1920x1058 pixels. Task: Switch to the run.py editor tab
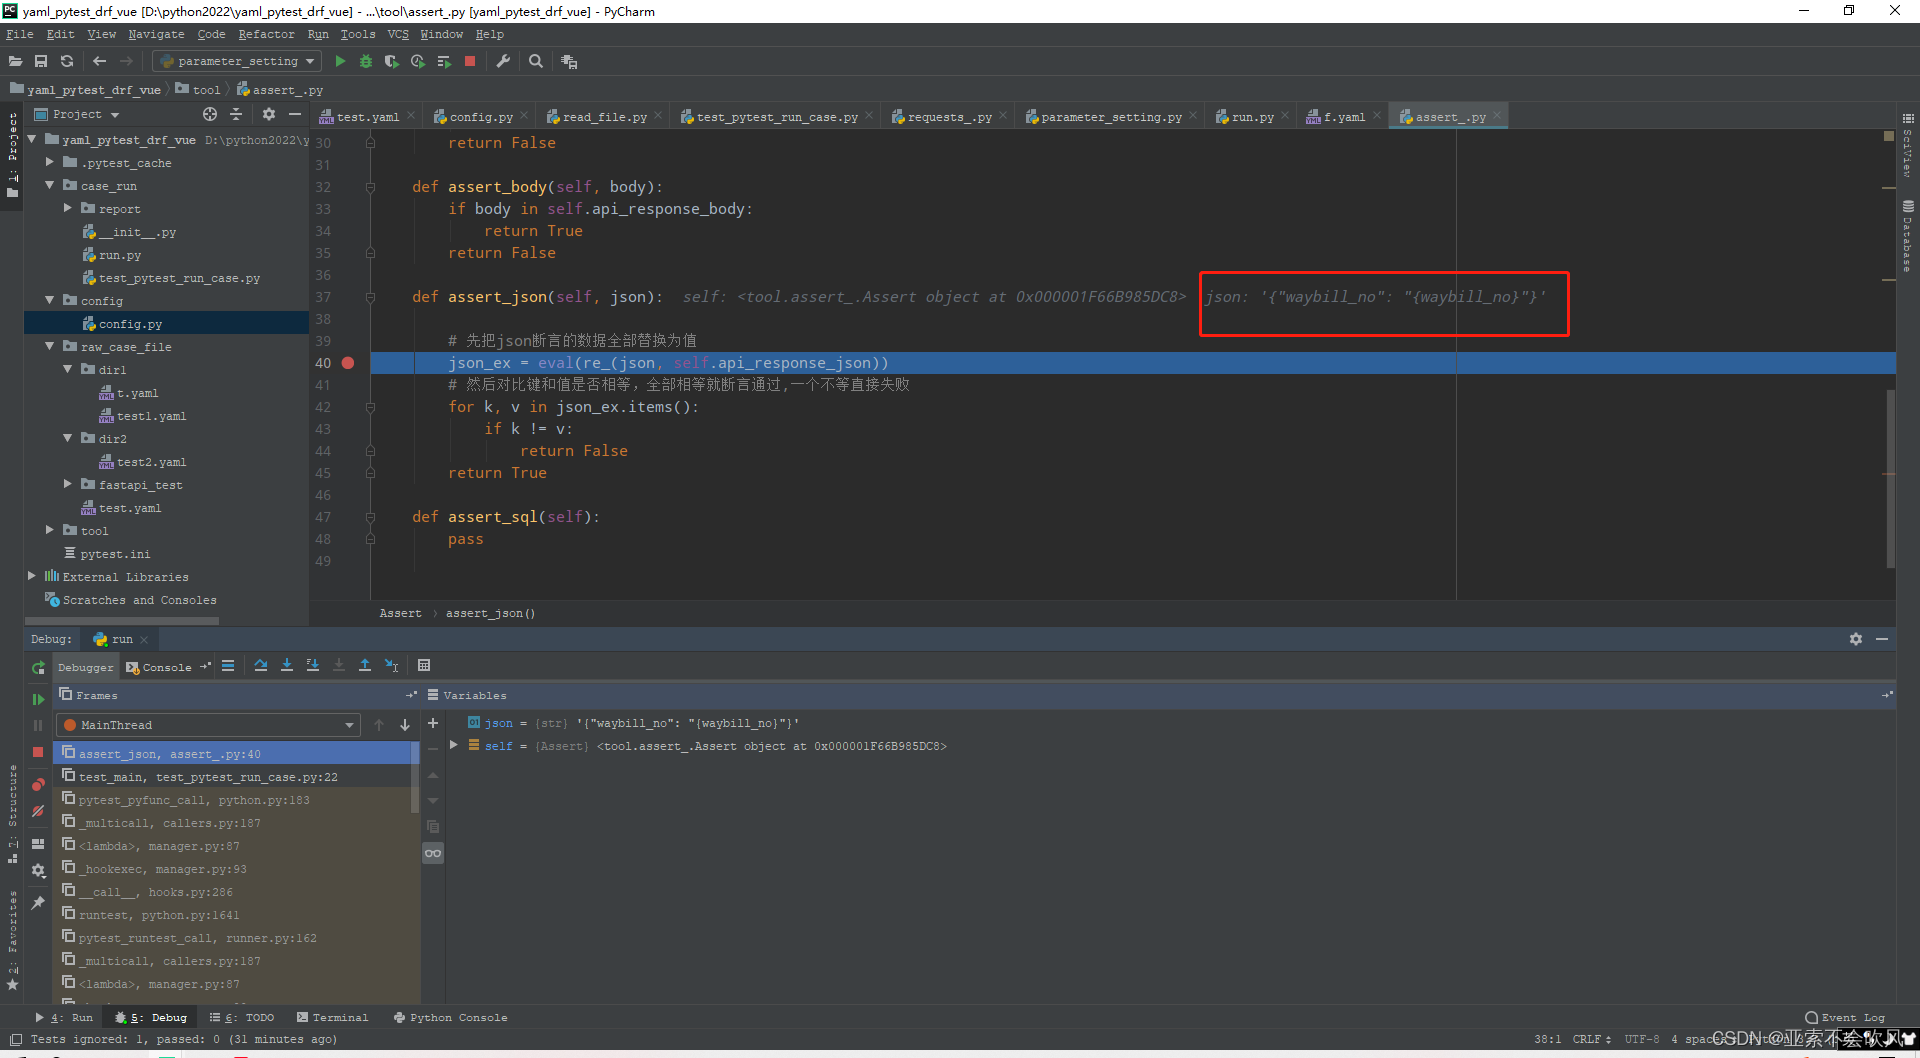point(1252,117)
